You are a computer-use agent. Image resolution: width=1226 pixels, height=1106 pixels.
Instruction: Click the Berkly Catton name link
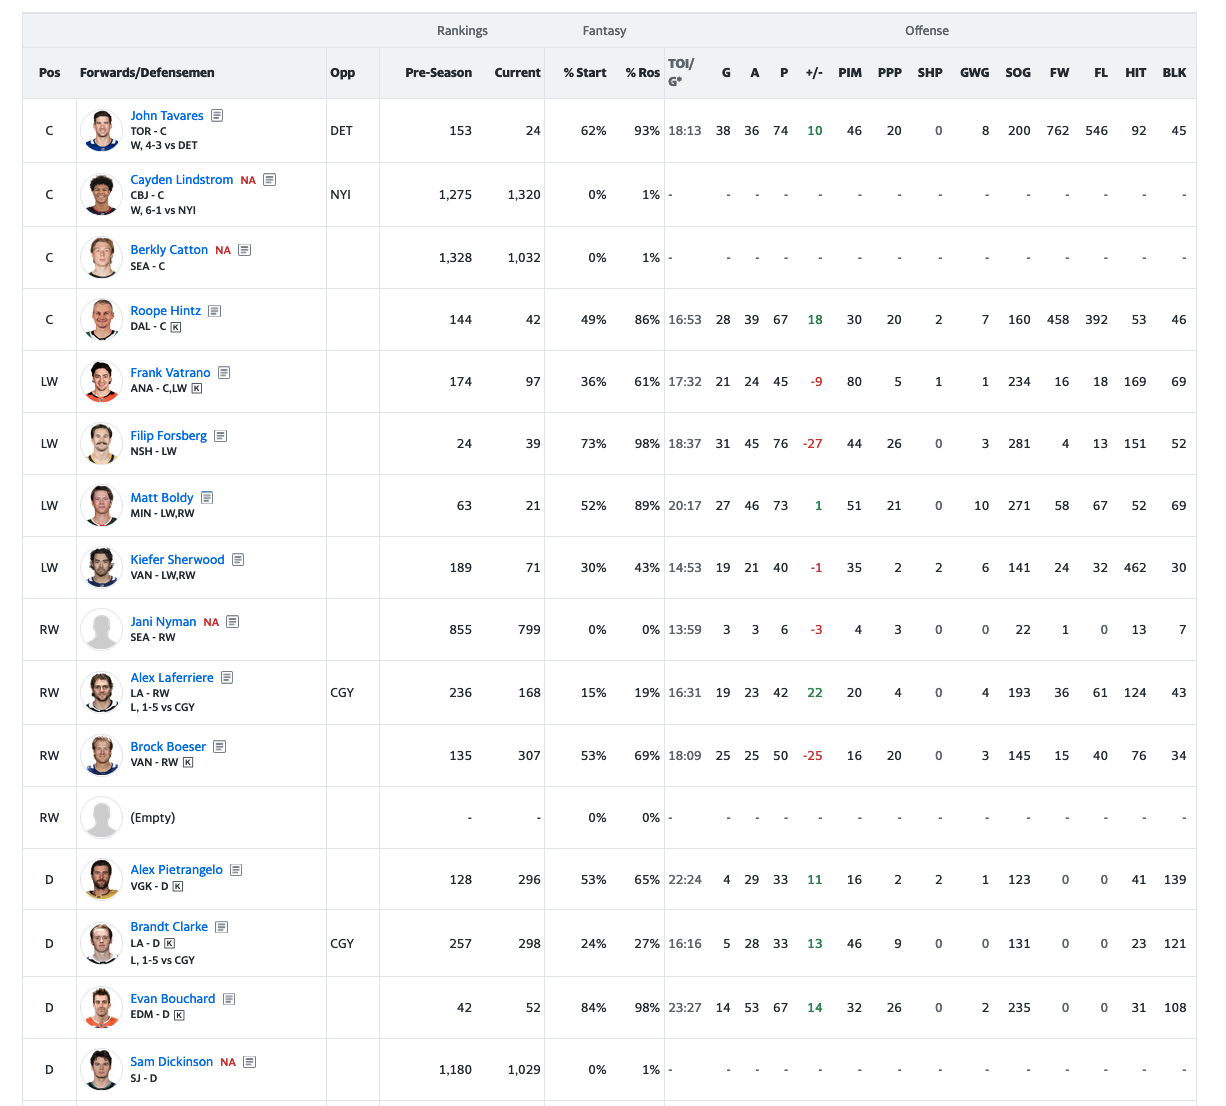click(169, 250)
